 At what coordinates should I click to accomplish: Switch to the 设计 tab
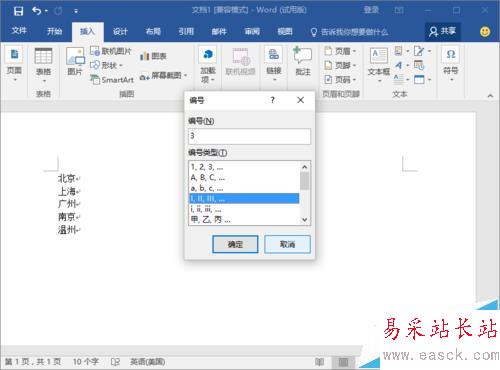point(120,32)
